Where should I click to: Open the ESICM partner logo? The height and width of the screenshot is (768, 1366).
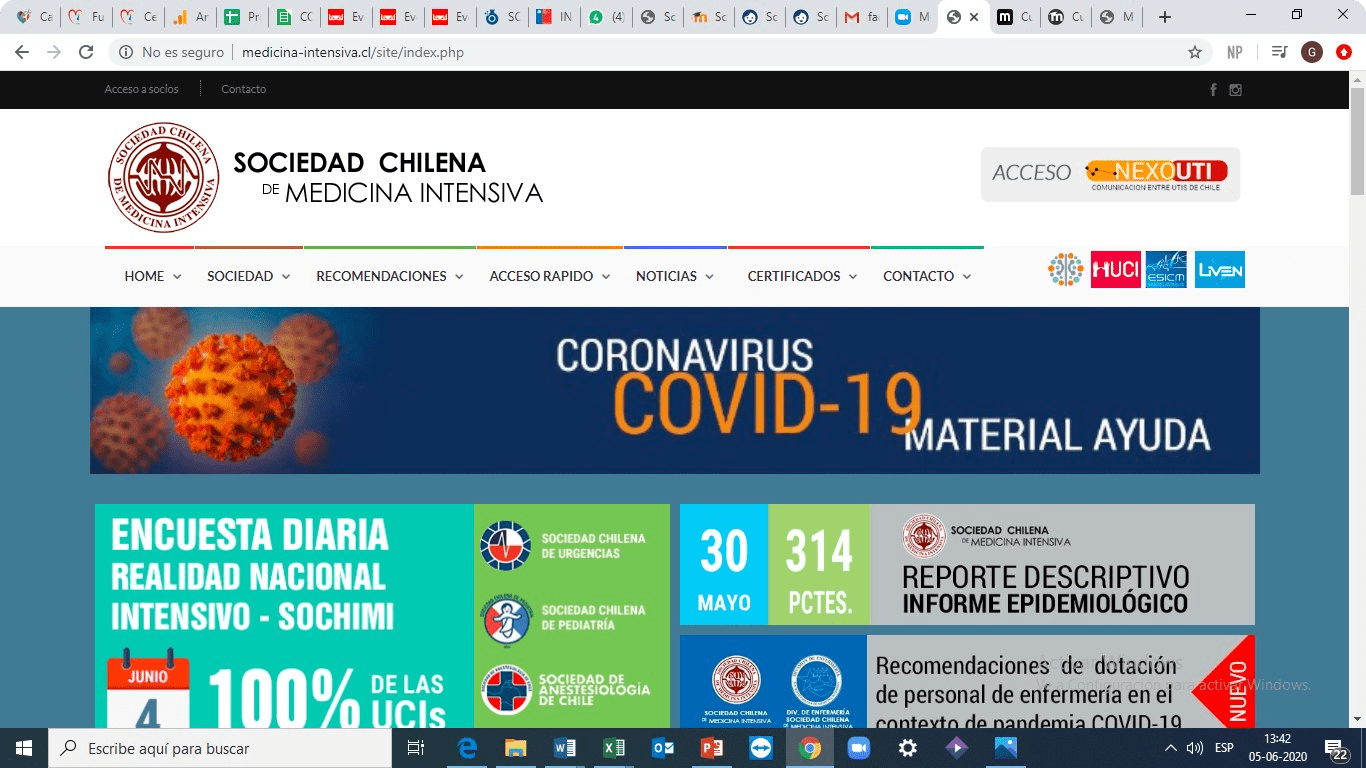1166,269
